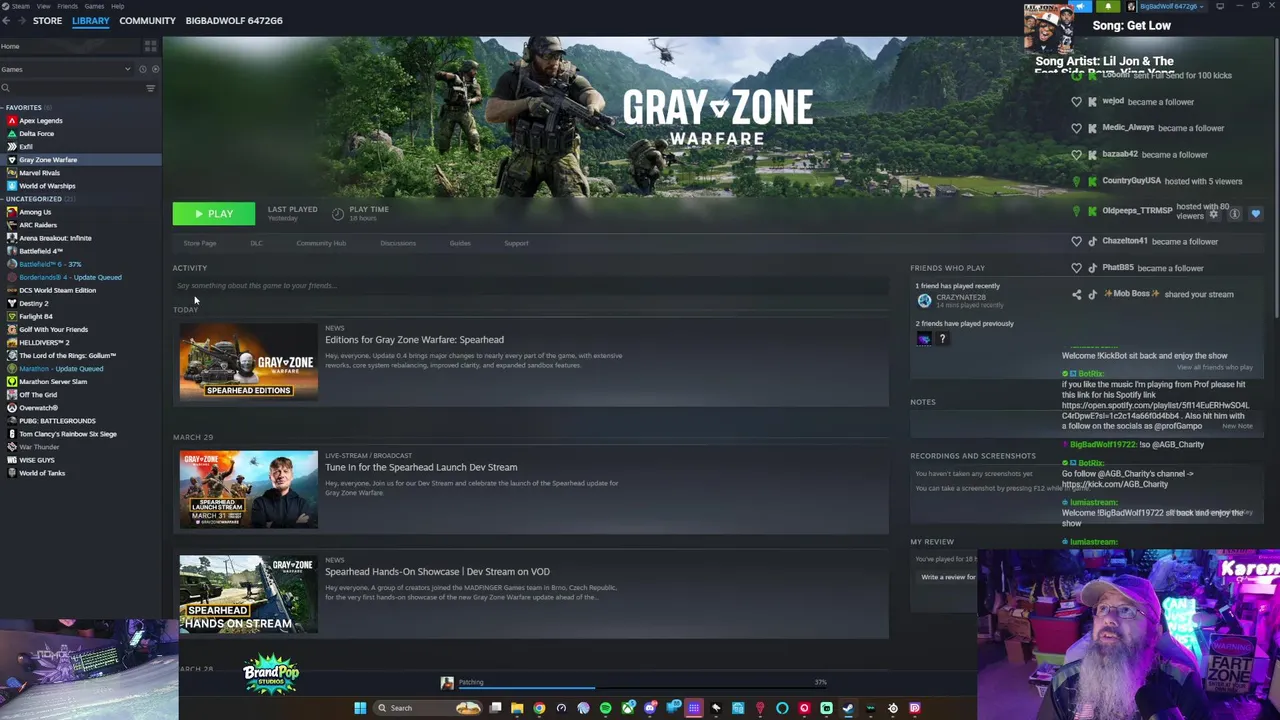Open the Friends menu
This screenshot has width=1280, height=720.
67,6
